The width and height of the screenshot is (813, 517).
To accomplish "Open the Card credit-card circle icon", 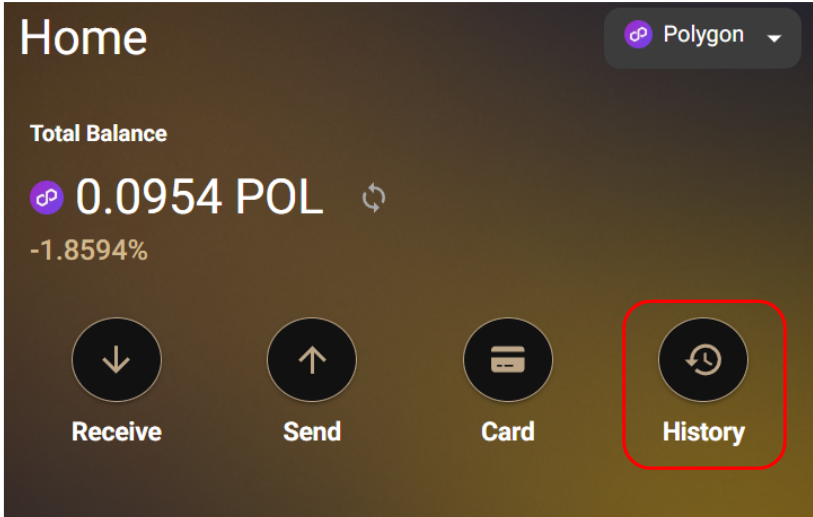I will click(x=508, y=359).
